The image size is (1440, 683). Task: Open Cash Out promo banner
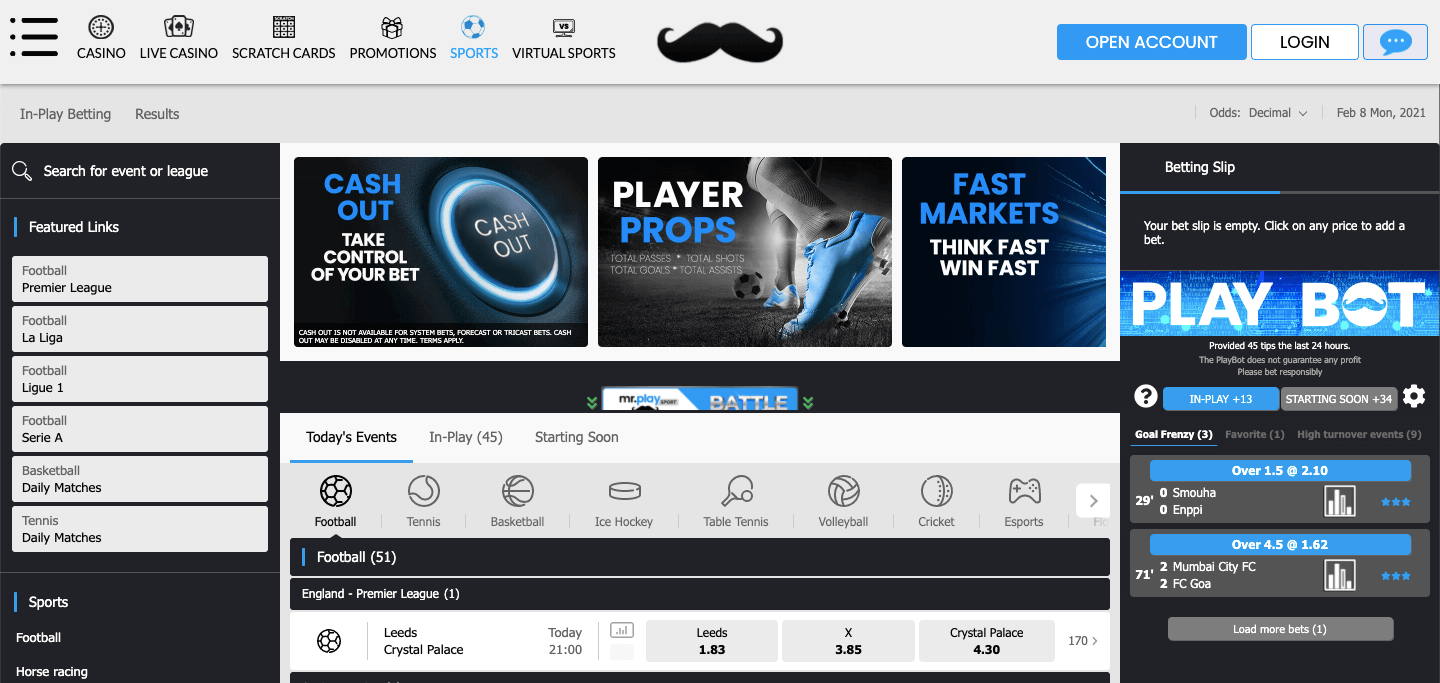pyautogui.click(x=441, y=252)
